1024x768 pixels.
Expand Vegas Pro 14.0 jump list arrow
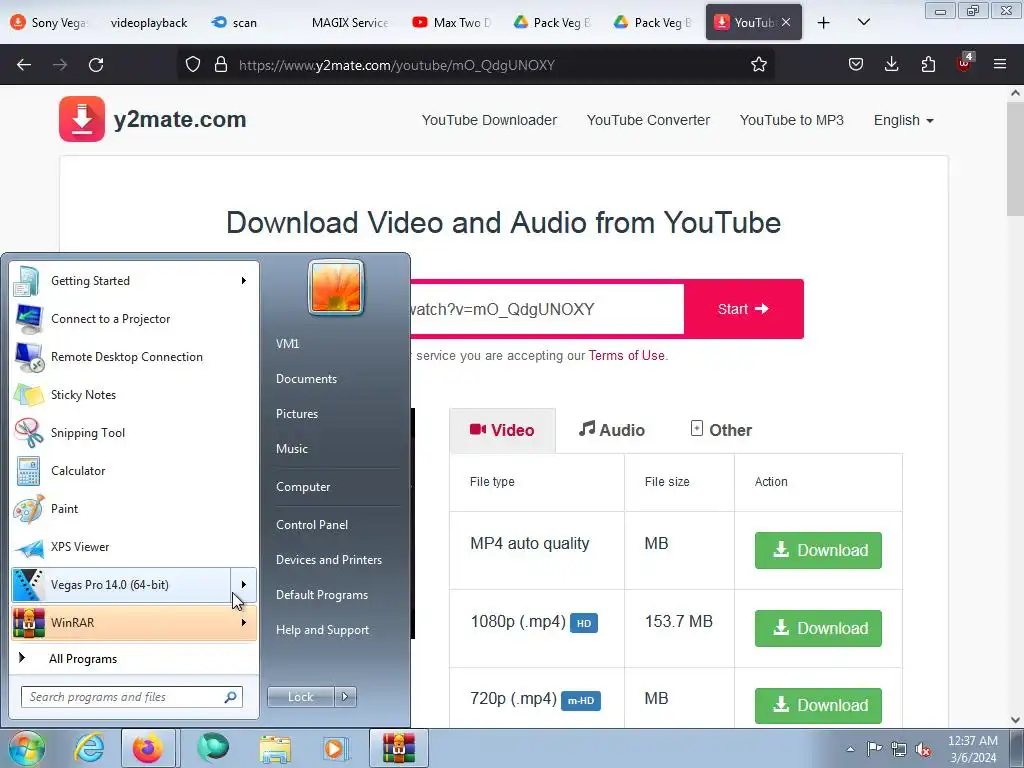click(243, 584)
